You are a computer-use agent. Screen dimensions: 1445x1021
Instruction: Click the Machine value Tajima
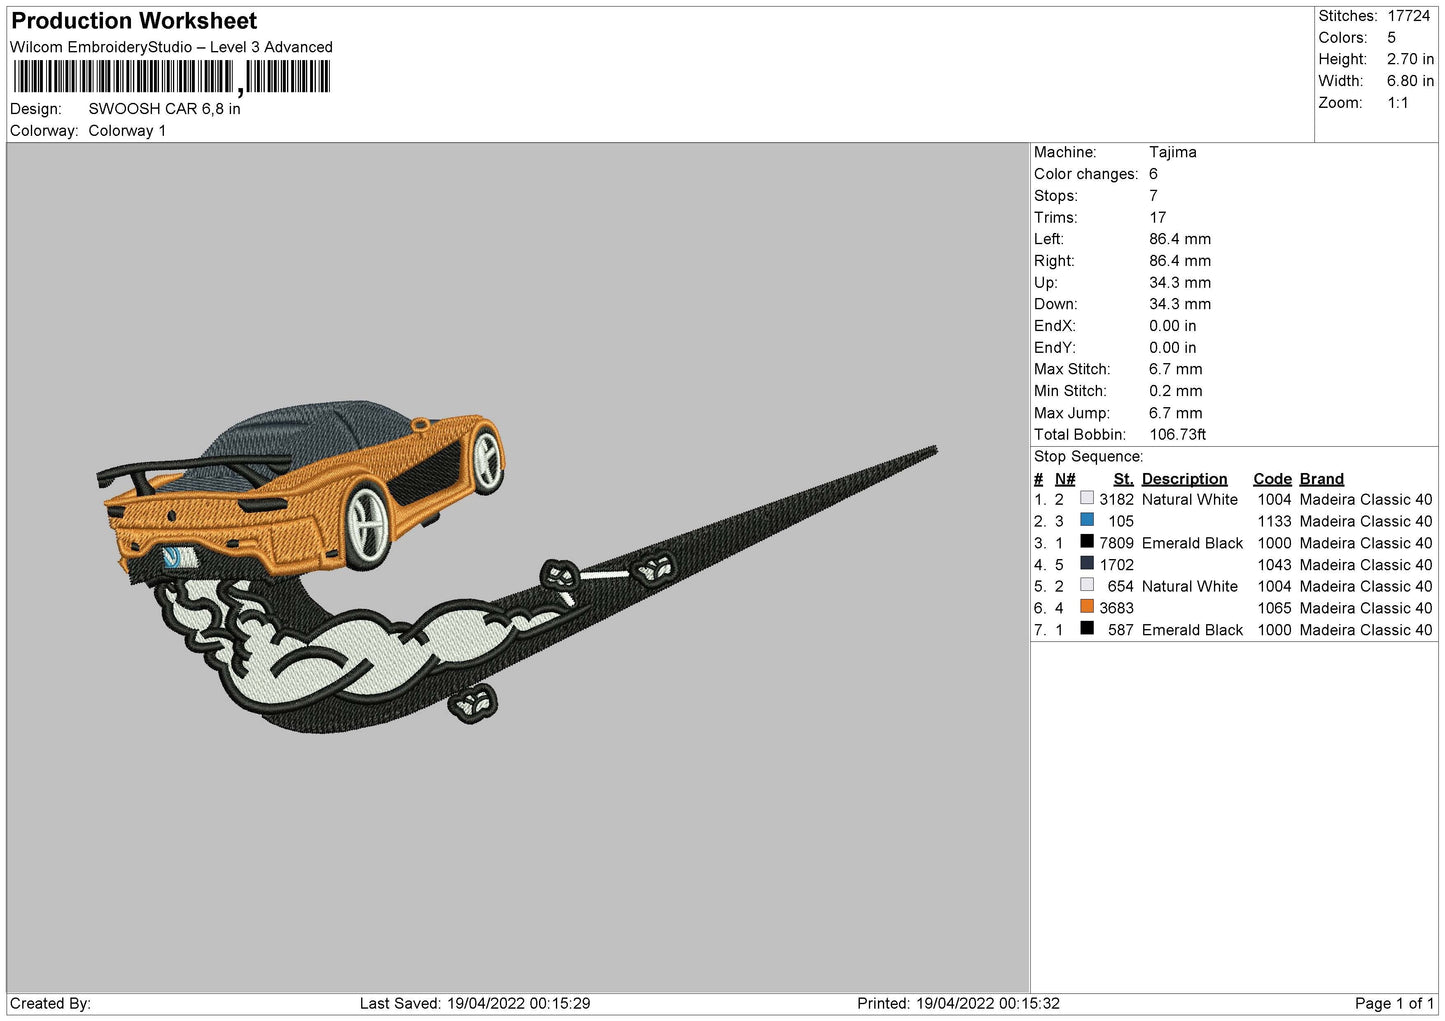click(1173, 152)
